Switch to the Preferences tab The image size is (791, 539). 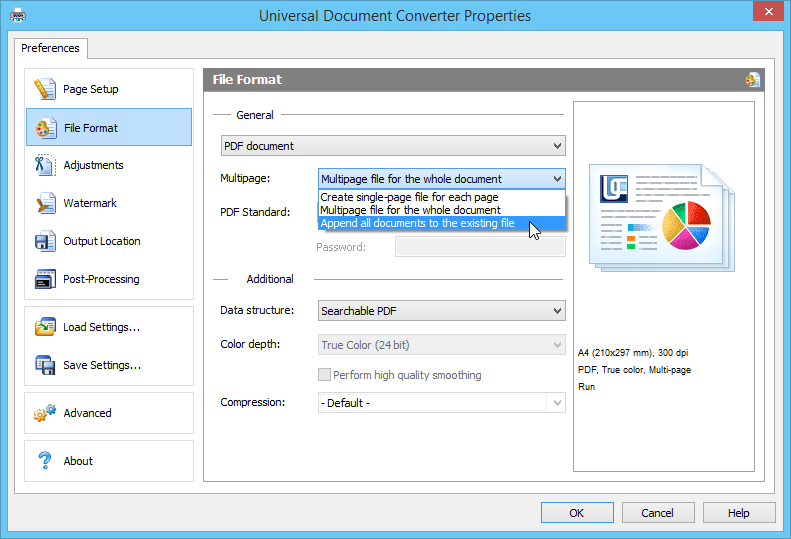tap(51, 48)
